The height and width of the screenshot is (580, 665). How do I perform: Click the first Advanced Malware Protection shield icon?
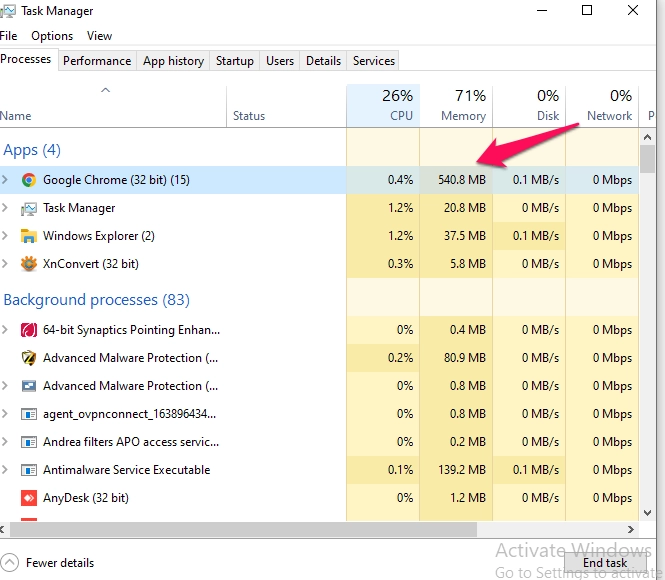tap(29, 358)
